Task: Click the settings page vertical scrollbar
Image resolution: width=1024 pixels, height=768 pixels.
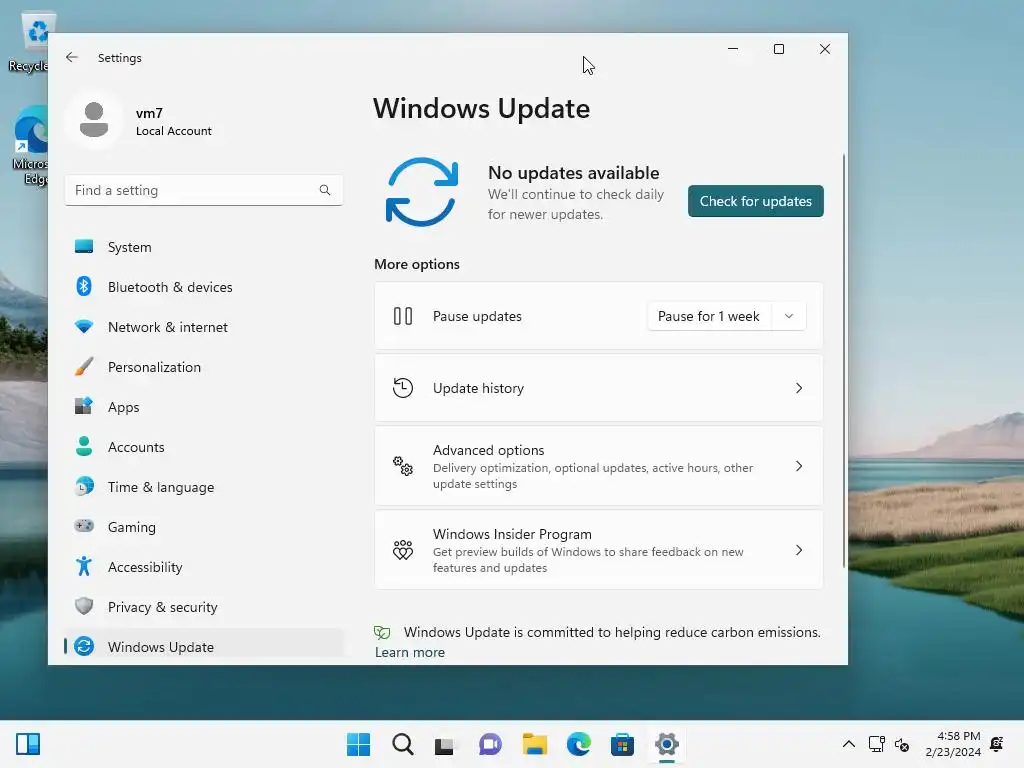Action: (844, 360)
